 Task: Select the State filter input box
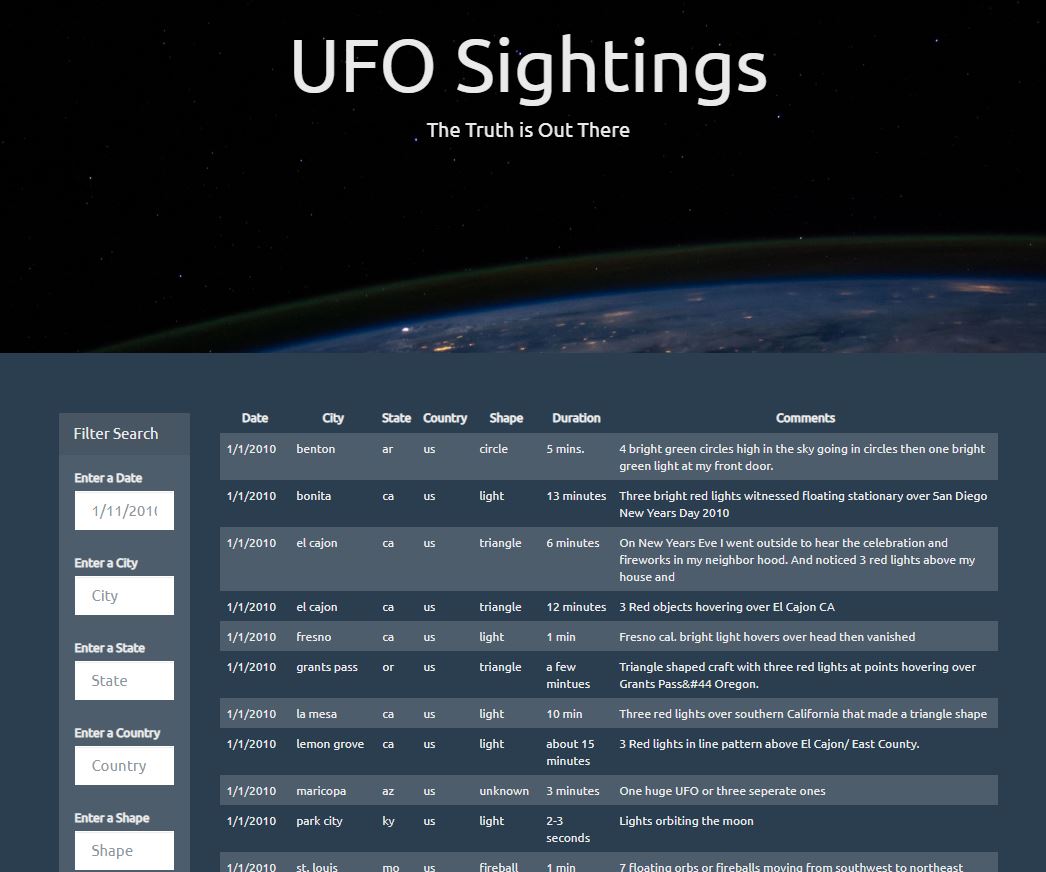124,681
